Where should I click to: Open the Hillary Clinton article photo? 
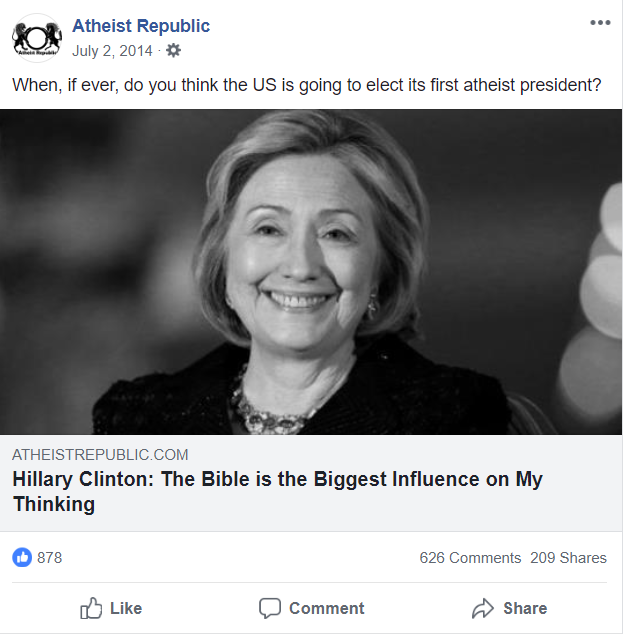(311, 271)
